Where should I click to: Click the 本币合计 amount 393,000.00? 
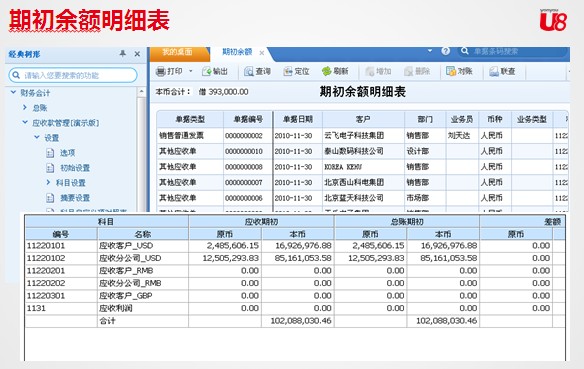click(228, 92)
